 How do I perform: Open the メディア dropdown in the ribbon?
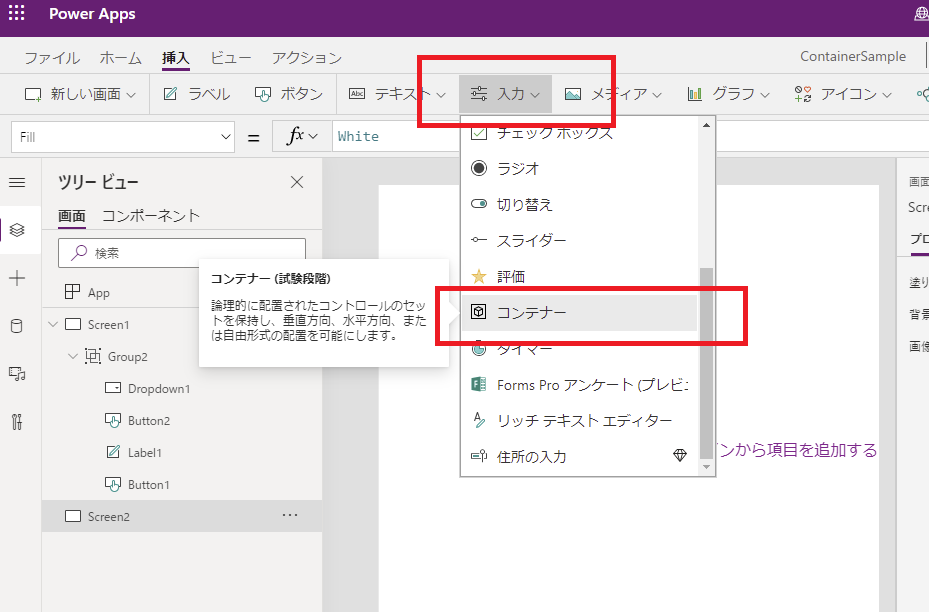(613, 94)
